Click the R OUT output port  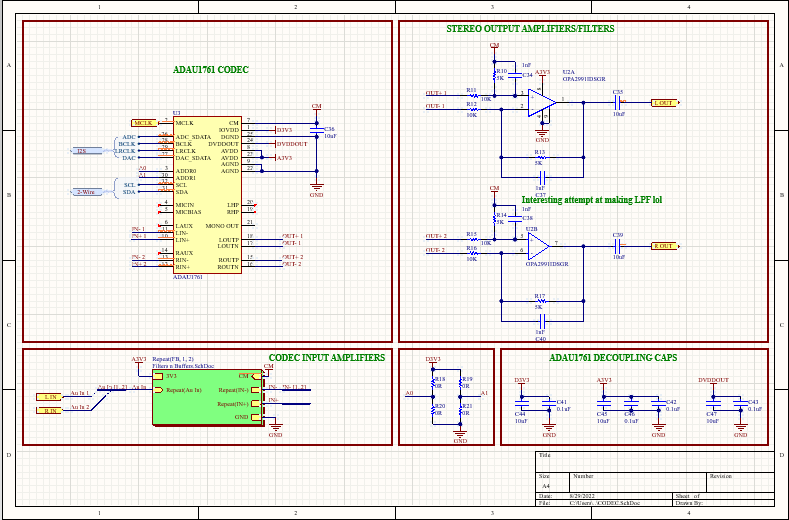pos(665,246)
